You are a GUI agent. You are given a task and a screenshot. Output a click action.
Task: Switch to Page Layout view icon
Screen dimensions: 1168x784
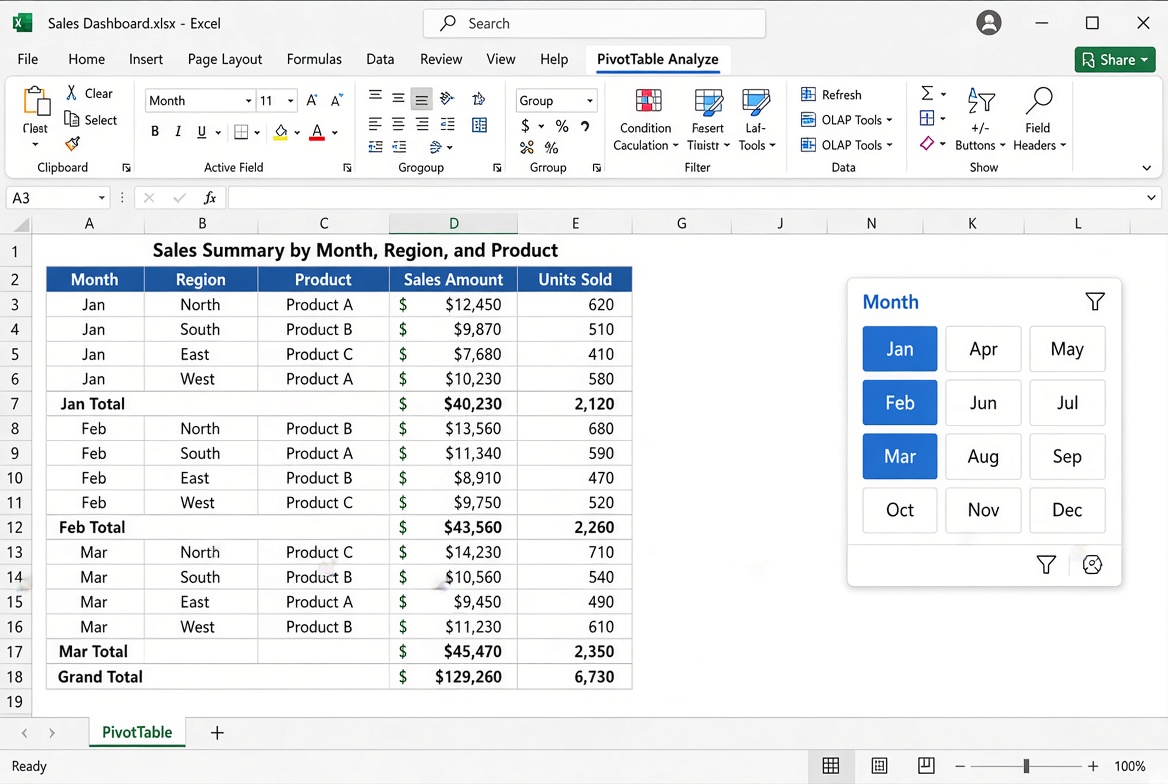tap(879, 765)
